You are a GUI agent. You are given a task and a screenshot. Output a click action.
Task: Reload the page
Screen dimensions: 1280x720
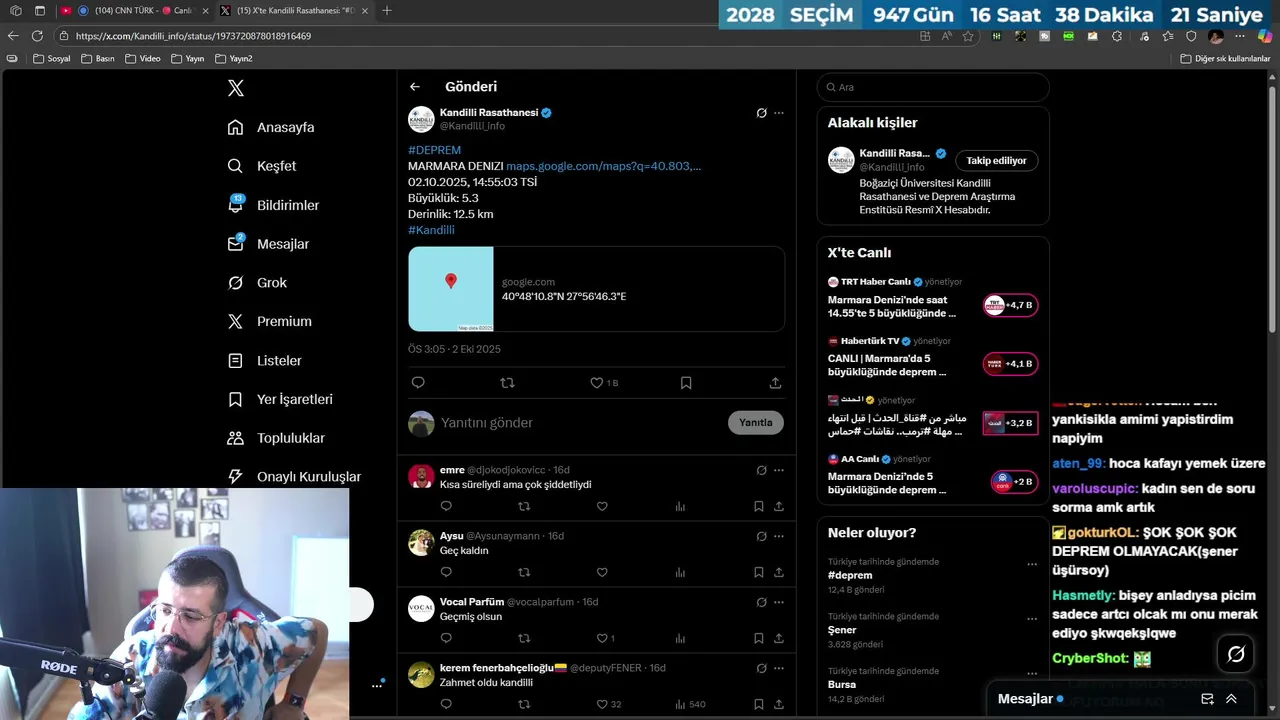[37, 36]
